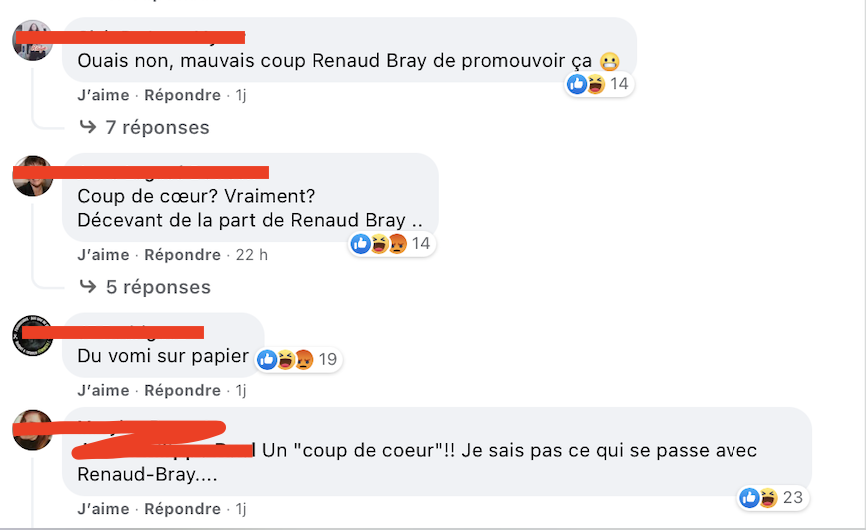This screenshot has width=866, height=530.
Task: Open reactions on 'Coup de cœur? Vraiment?' comment
Action: [392, 243]
